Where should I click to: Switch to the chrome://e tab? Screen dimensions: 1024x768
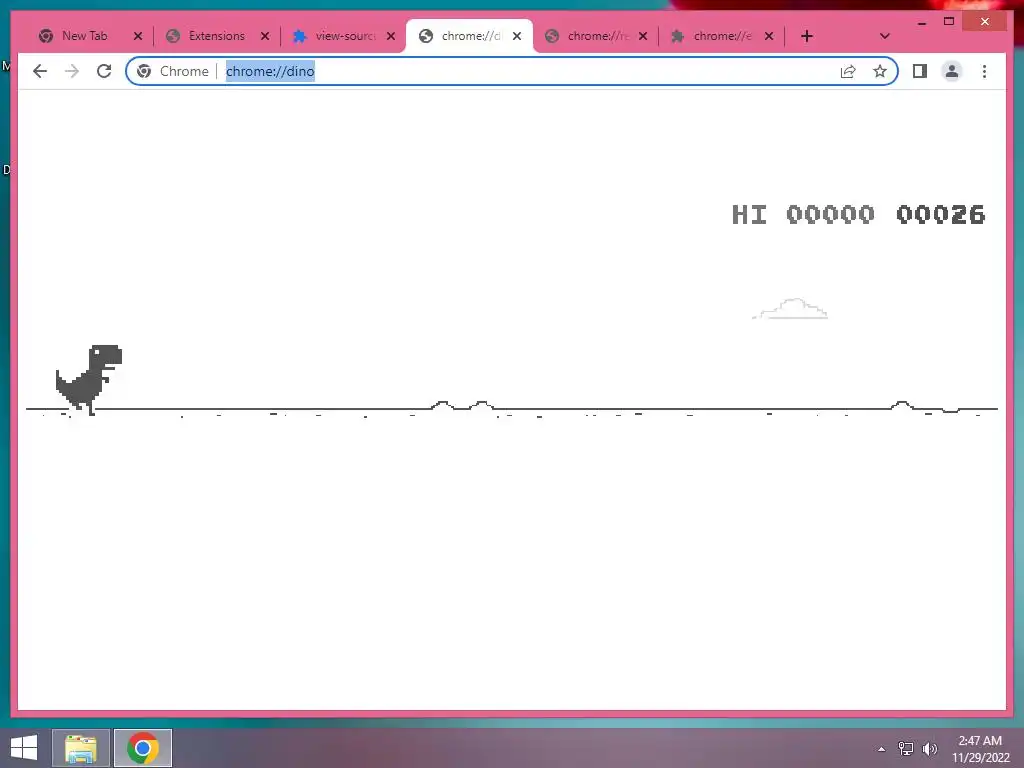721,36
